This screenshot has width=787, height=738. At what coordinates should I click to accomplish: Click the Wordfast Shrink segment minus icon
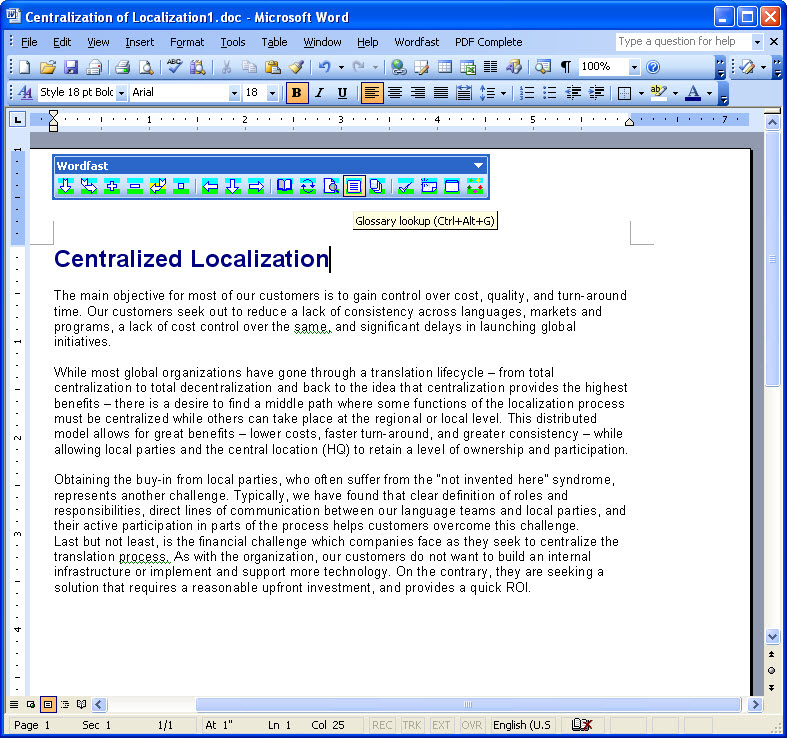point(135,186)
